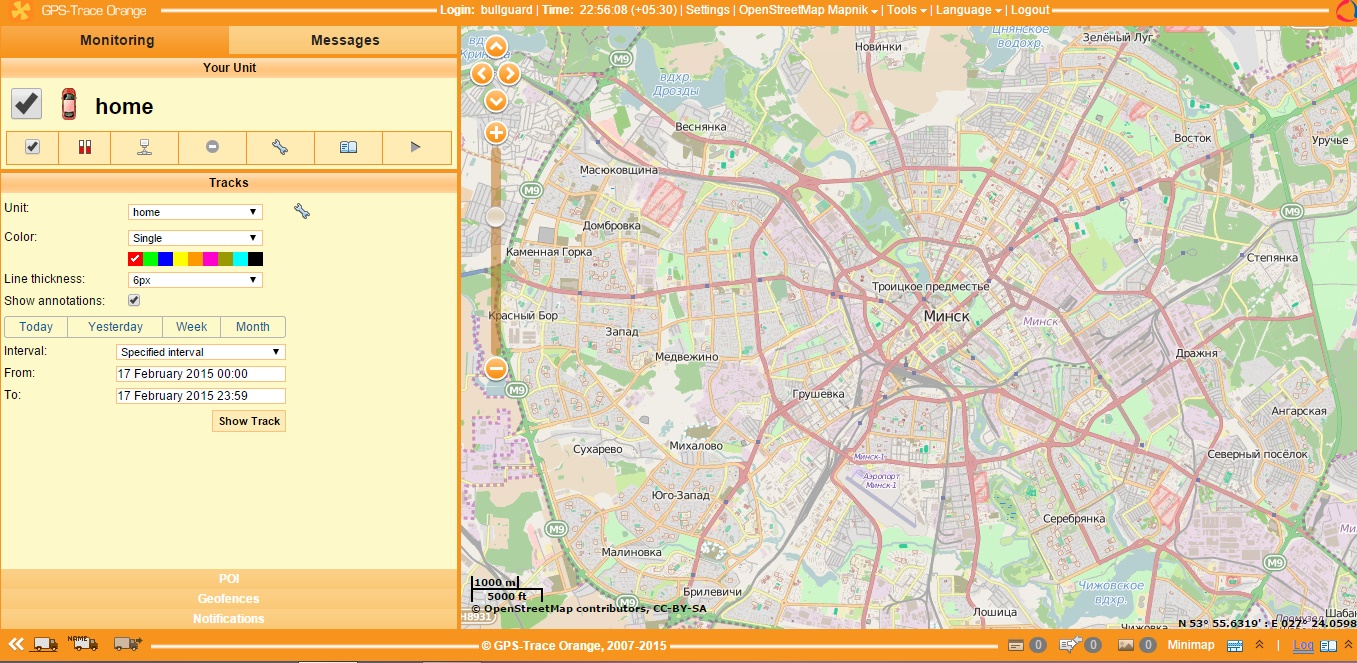Zoom in the map with the plus button
The image size is (1357, 663).
coord(496,133)
